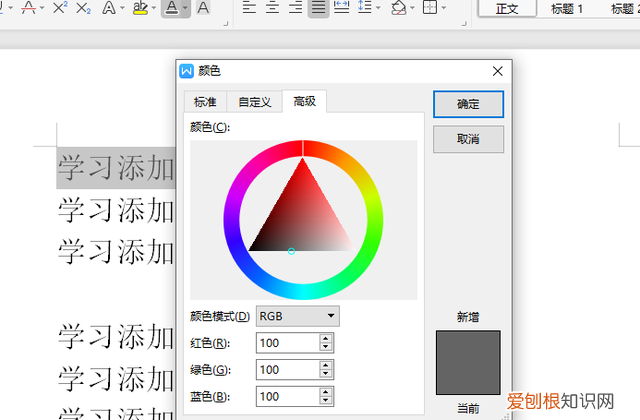
Task: Click the 绿色(G) value field
Action: coord(288,370)
